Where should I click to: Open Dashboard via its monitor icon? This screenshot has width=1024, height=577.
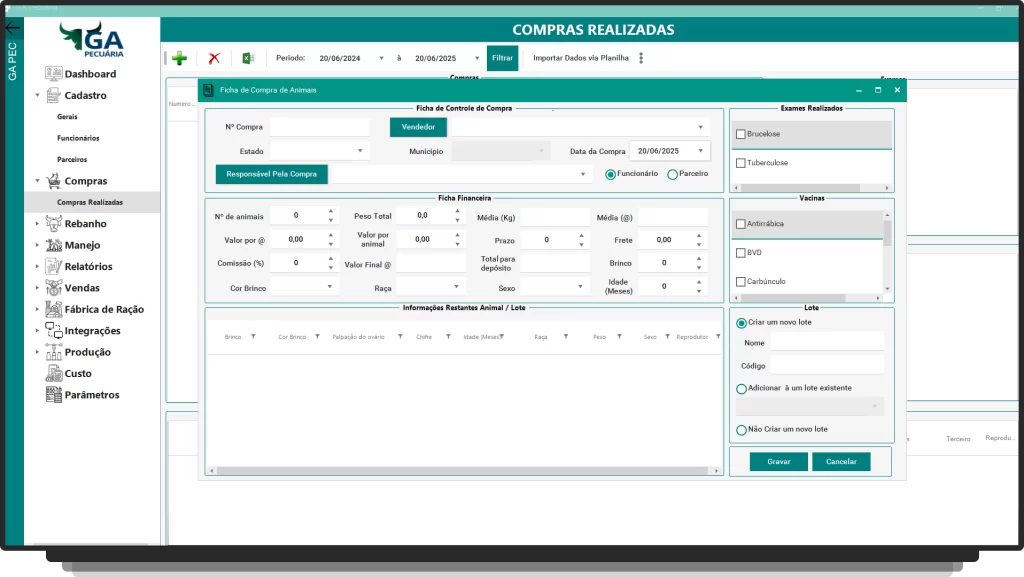coord(55,74)
